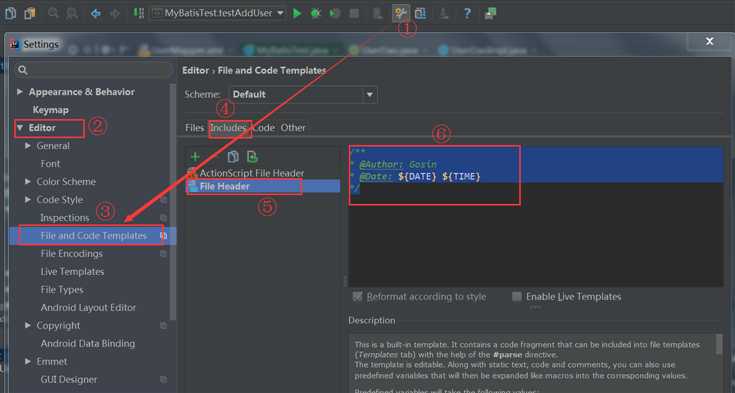This screenshot has width=735, height=393.
Task: Open the MyBatisTest.testAddUser run configuration dropdown
Action: coord(218,13)
